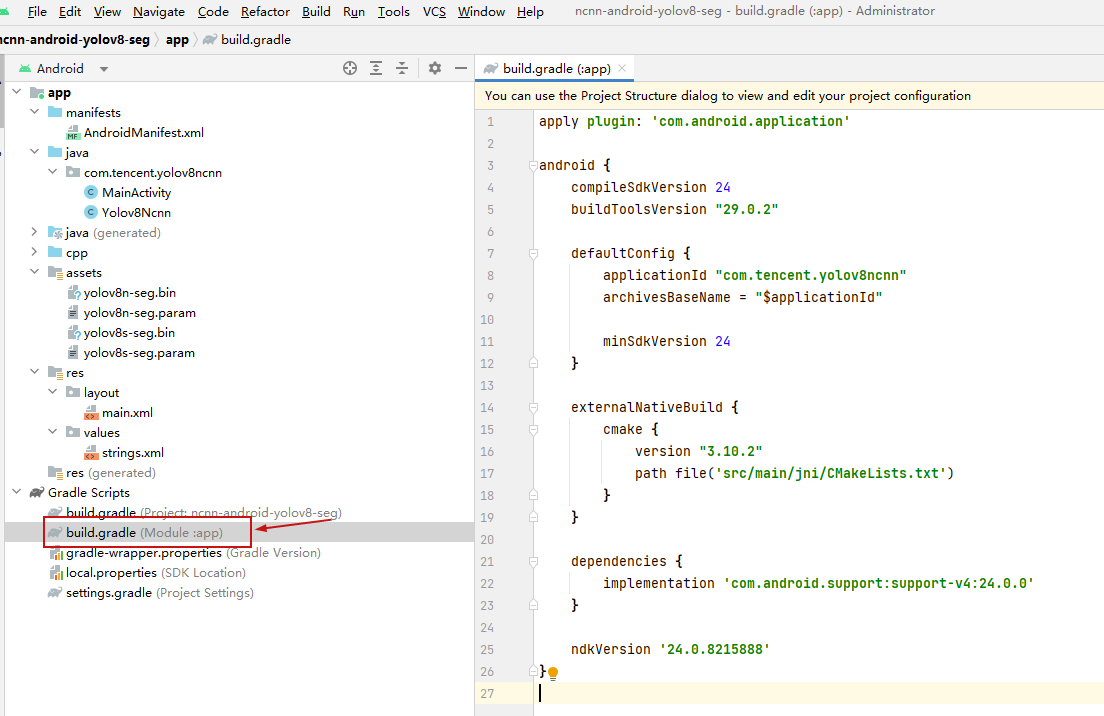Hide the Project tool window (minus icon)
The width and height of the screenshot is (1104, 716).
click(x=461, y=68)
